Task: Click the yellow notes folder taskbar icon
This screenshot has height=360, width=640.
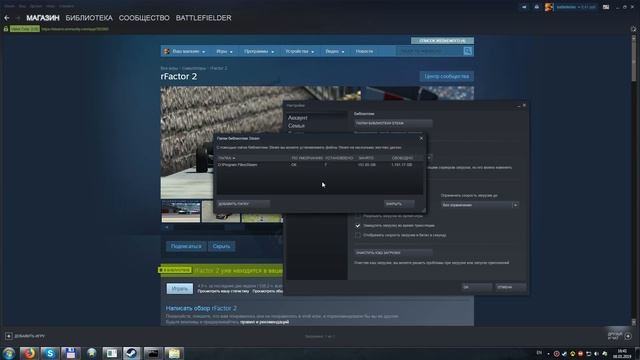Action: 173,353
